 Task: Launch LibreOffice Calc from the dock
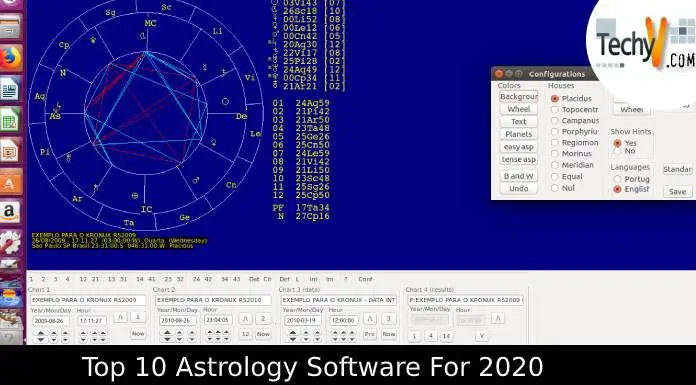pos(10,119)
